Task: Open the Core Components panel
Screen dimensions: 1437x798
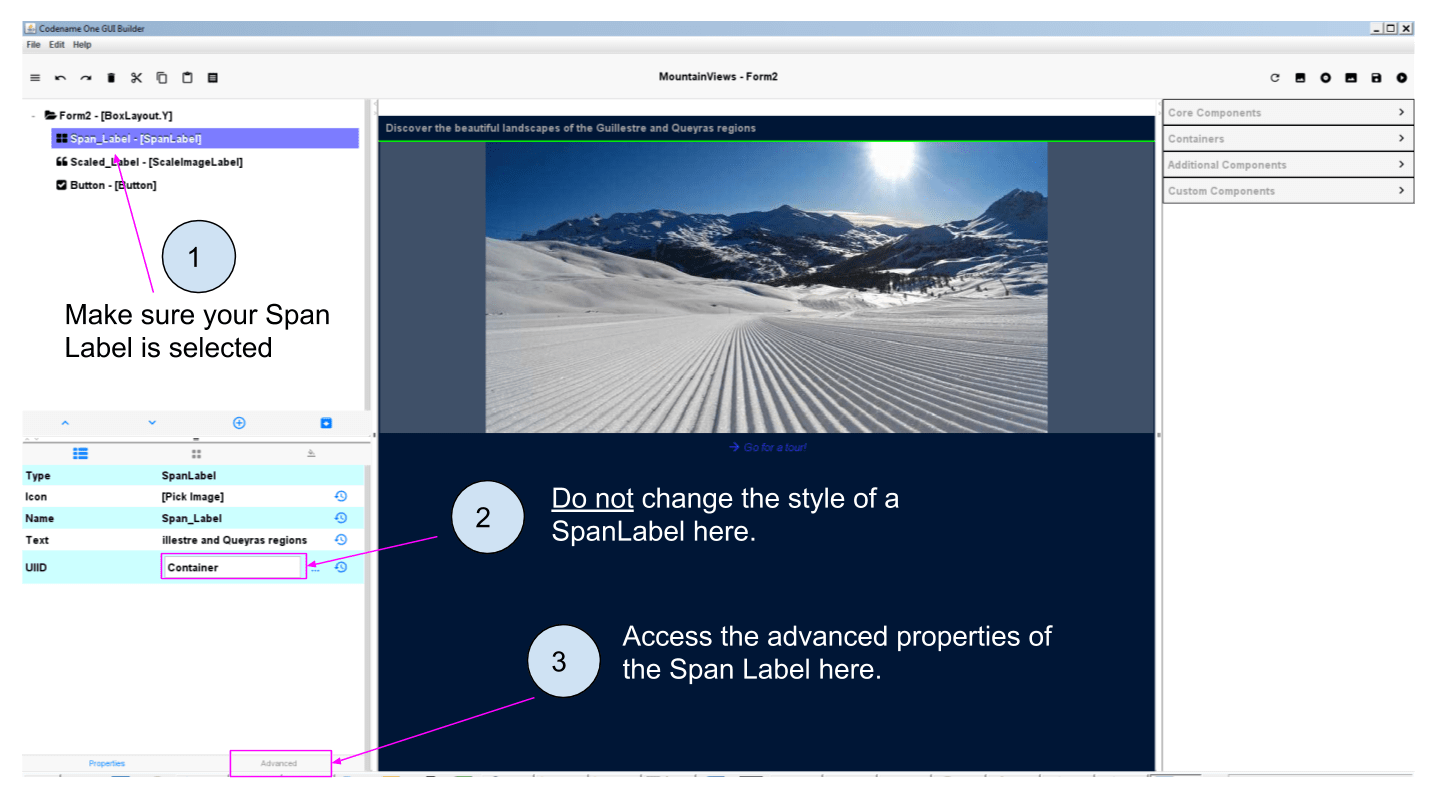Action: 1287,112
